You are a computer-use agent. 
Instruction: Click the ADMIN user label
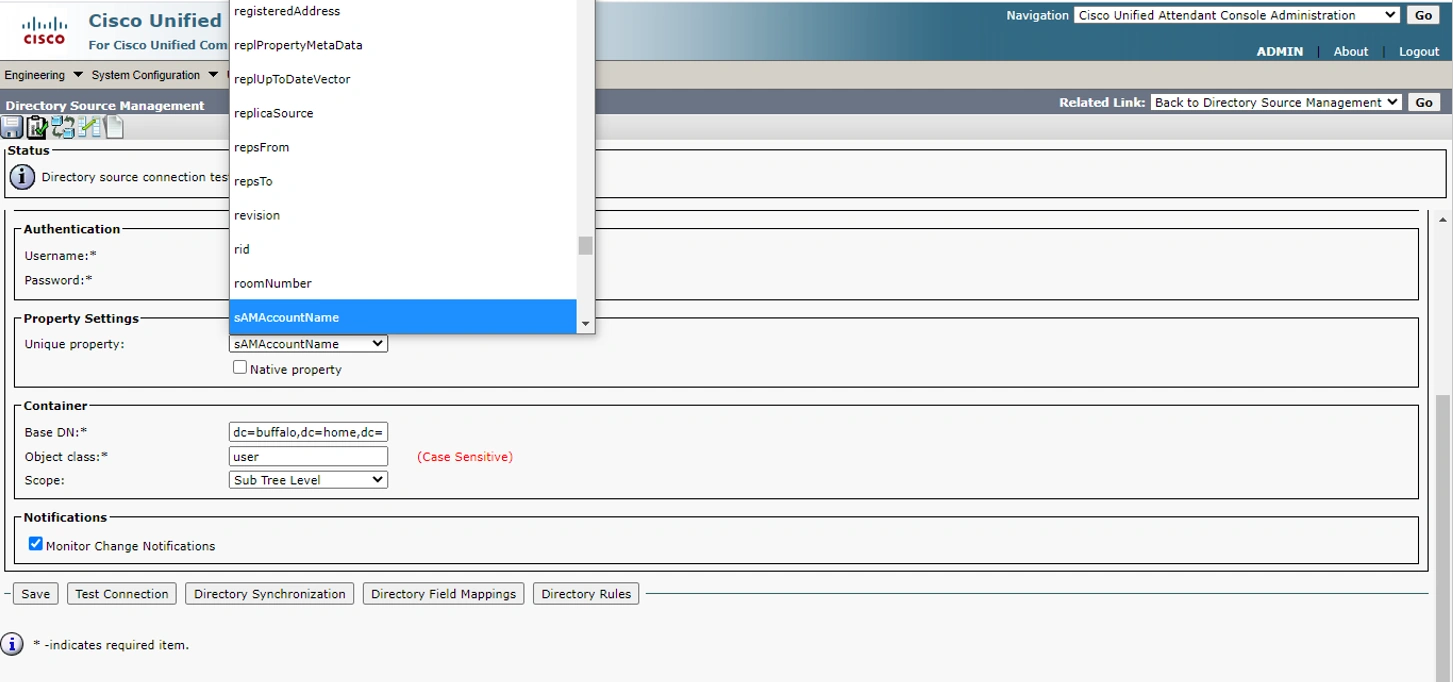[x=1280, y=51]
